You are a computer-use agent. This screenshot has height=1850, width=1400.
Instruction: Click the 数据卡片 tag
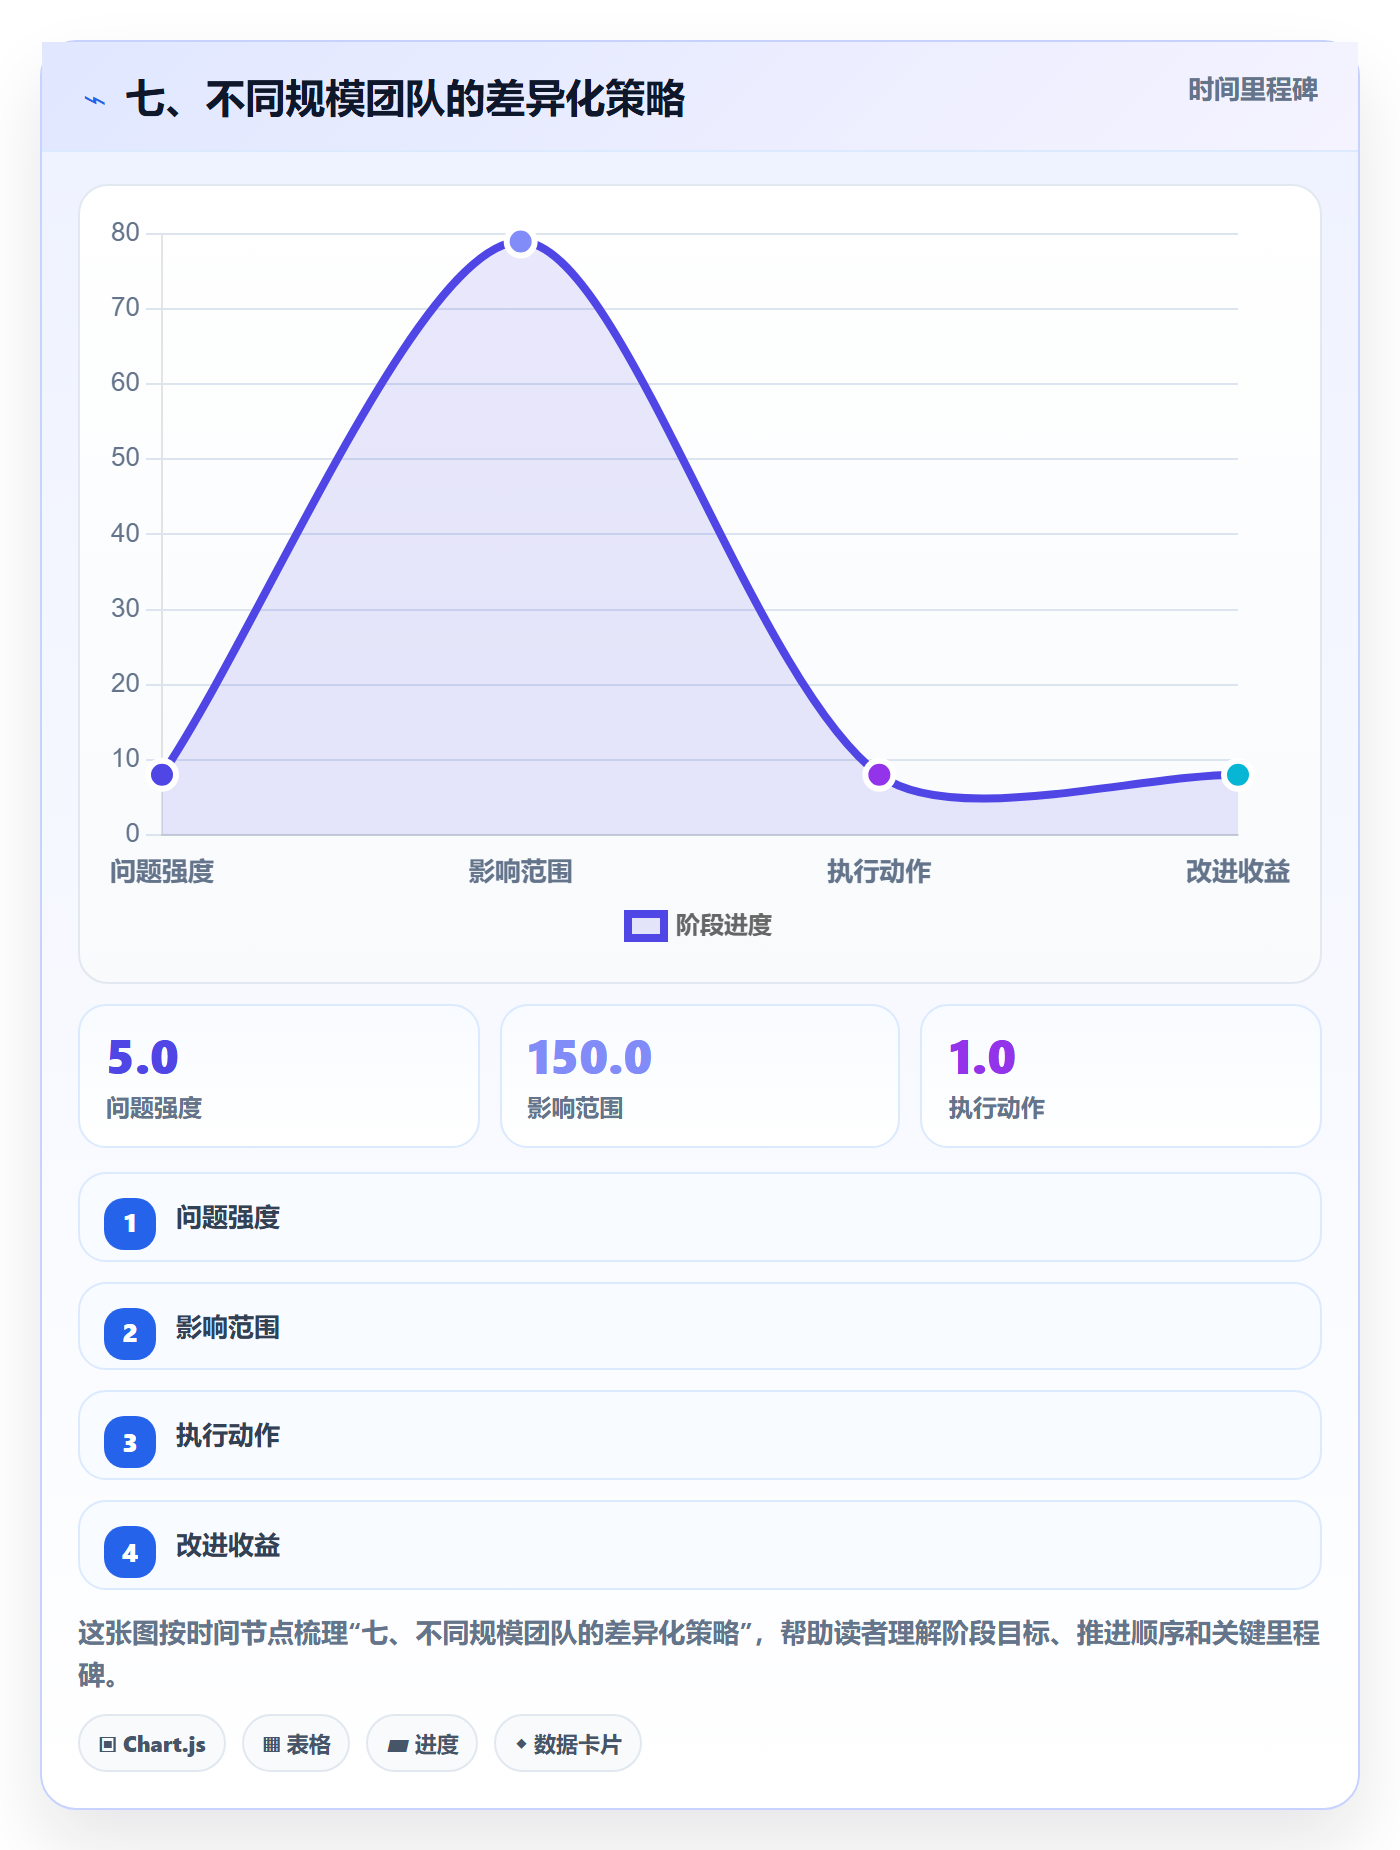coord(568,1744)
